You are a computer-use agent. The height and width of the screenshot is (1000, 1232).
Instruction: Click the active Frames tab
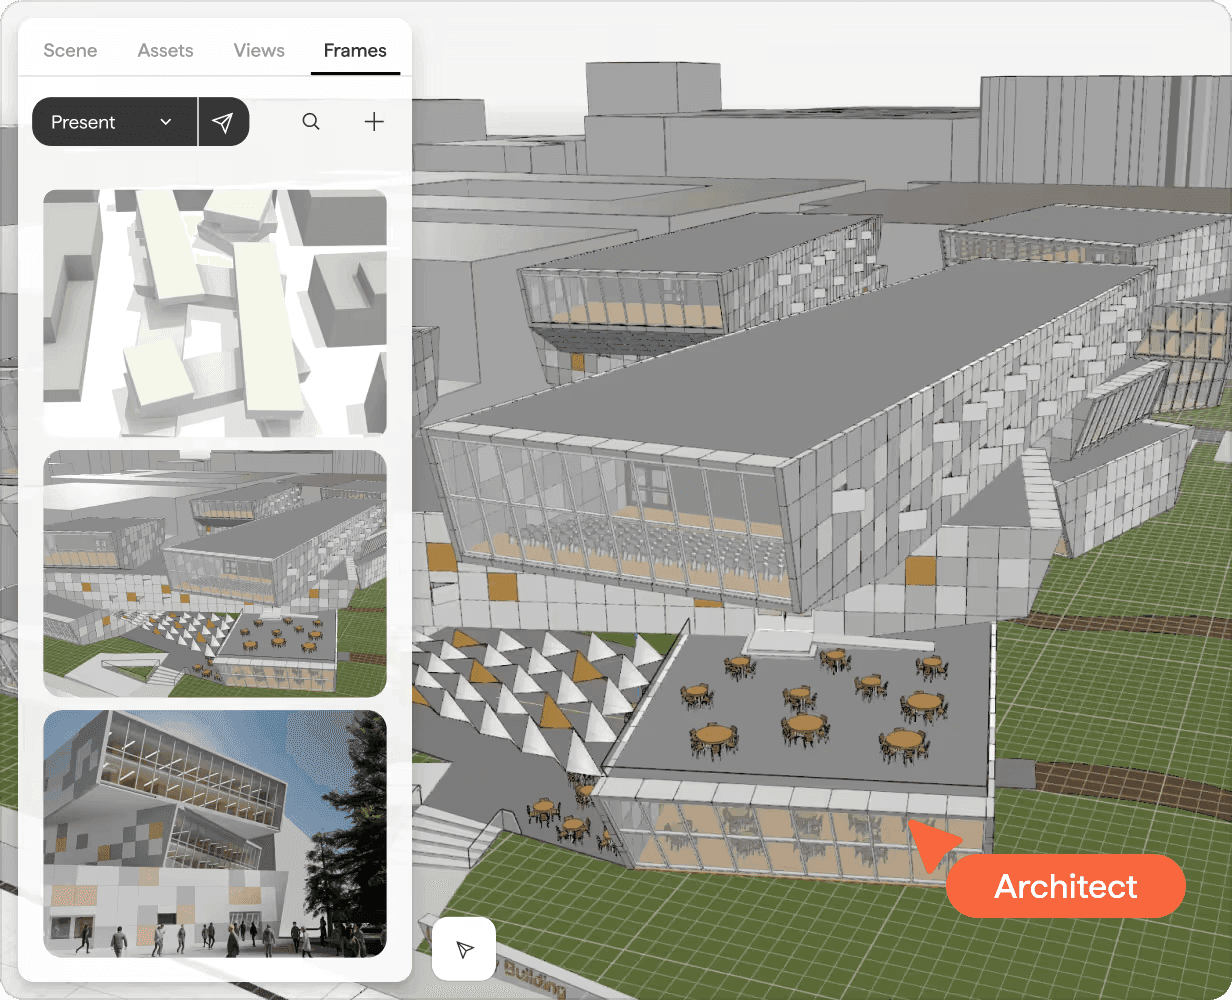point(355,50)
